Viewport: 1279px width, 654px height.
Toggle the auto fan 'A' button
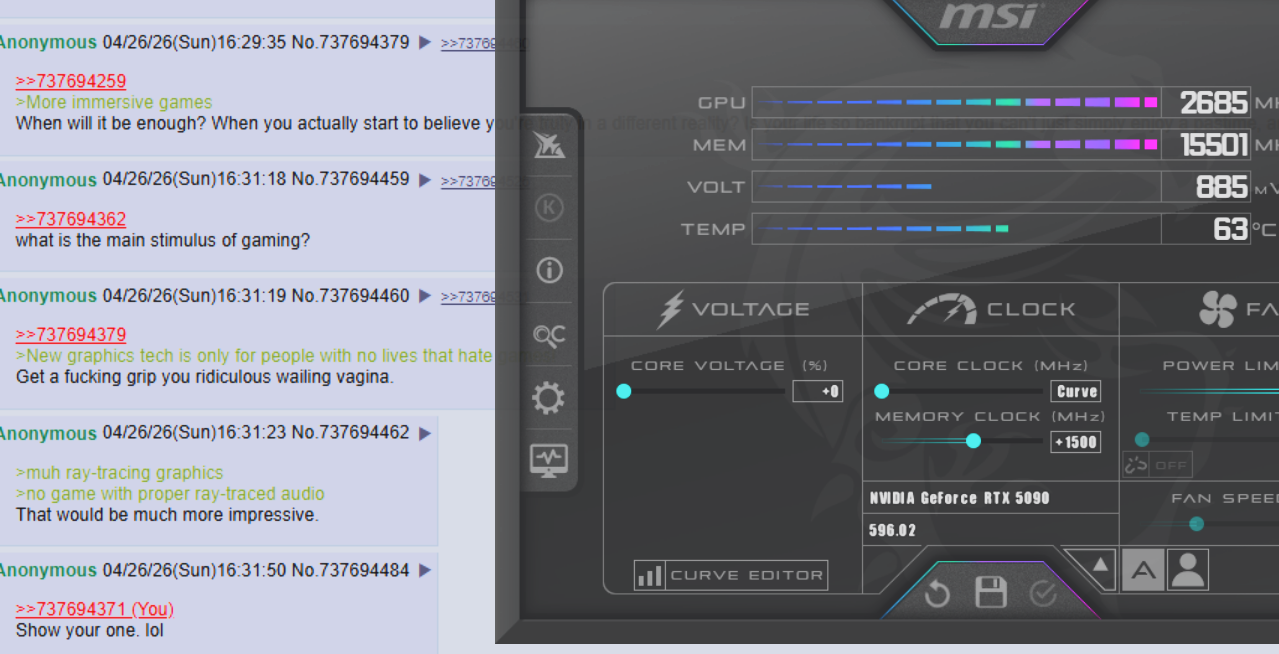[x=1144, y=570]
